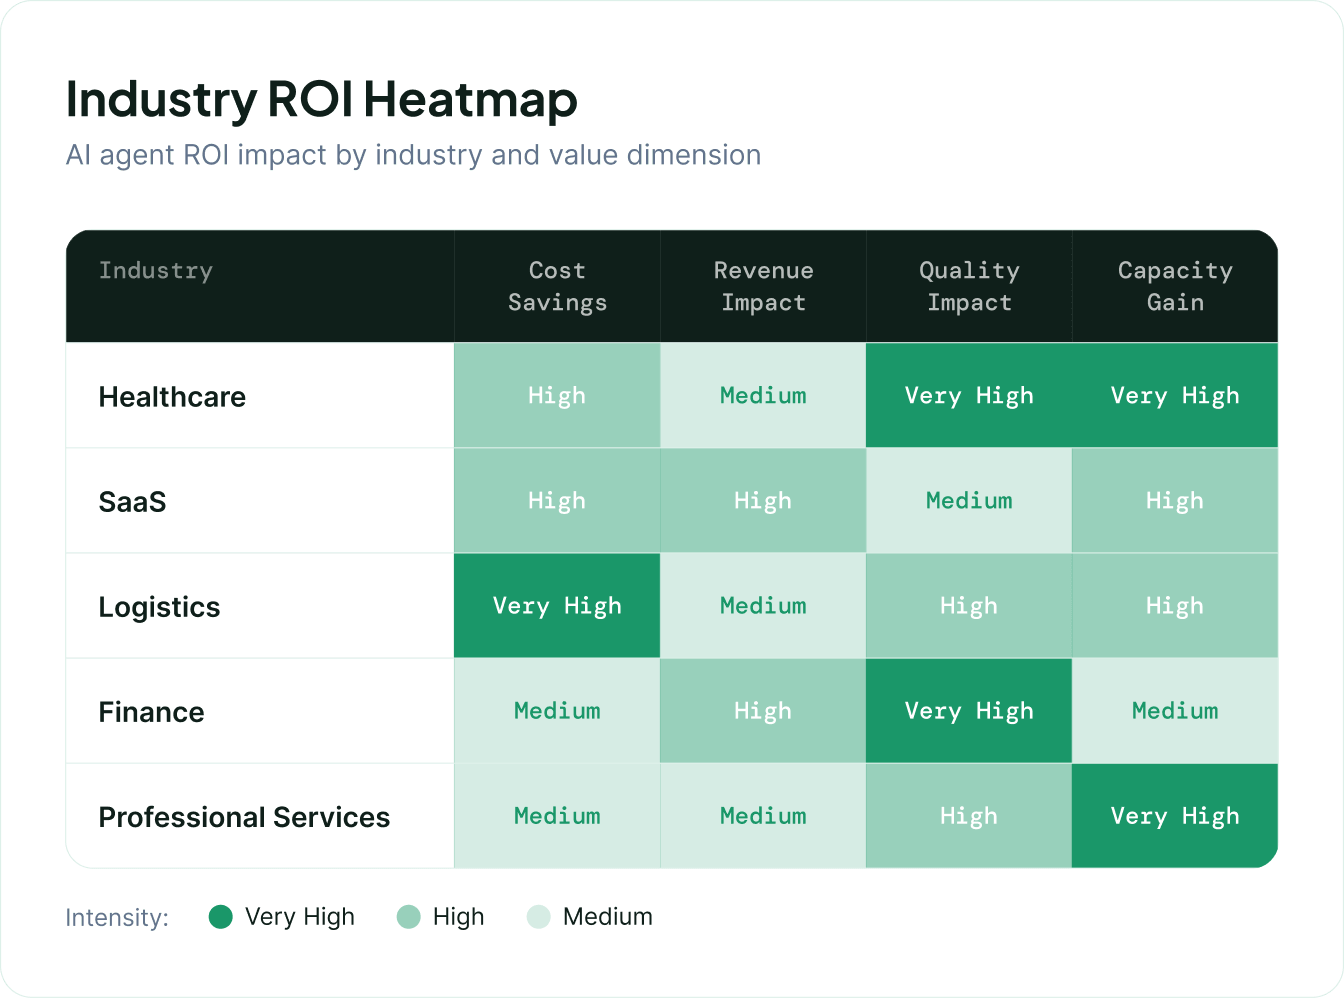Select the Healthcare row label
This screenshot has width=1344, height=998.
click(172, 397)
